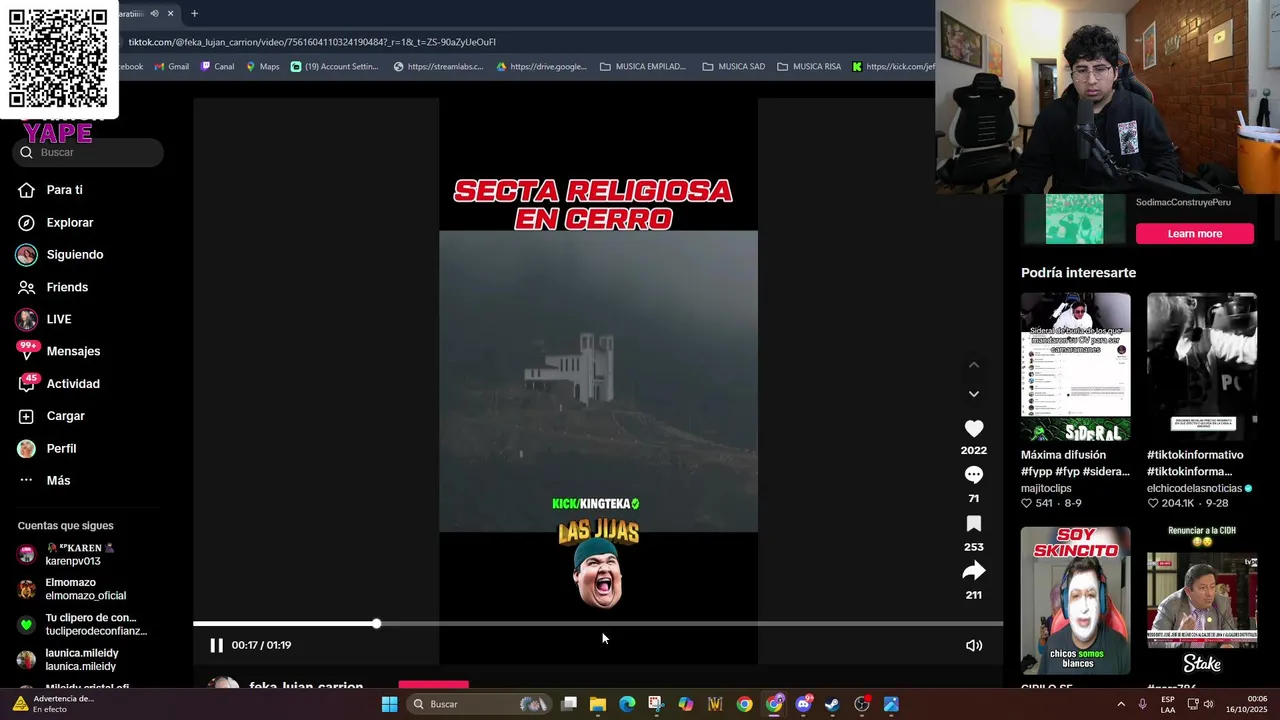Screen dimensions: 1280x720
Task: Open the elchicodelasnoticias author link
Action: click(1194, 488)
